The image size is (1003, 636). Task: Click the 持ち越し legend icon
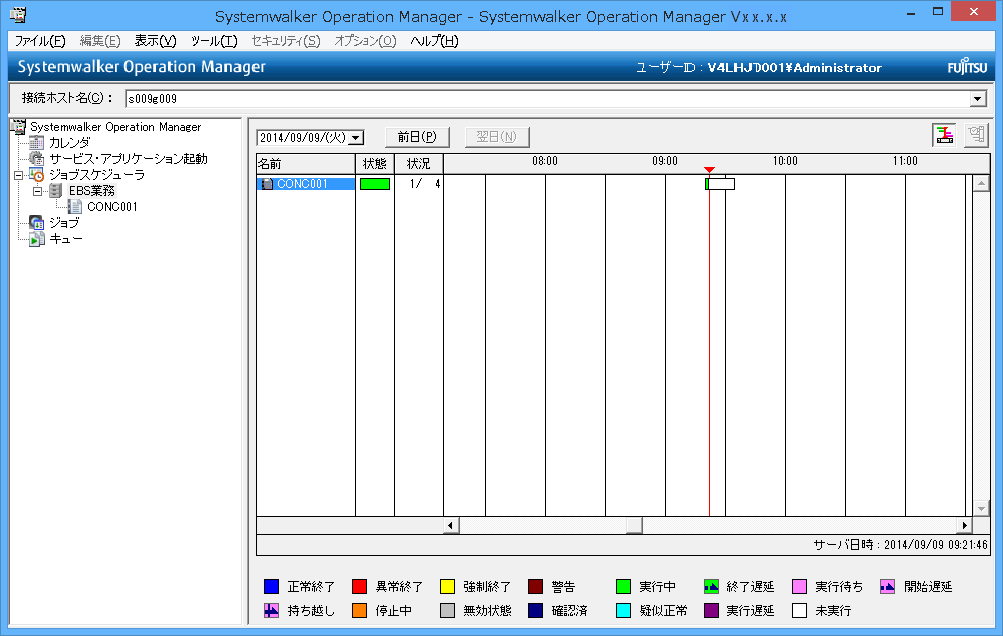(271, 610)
